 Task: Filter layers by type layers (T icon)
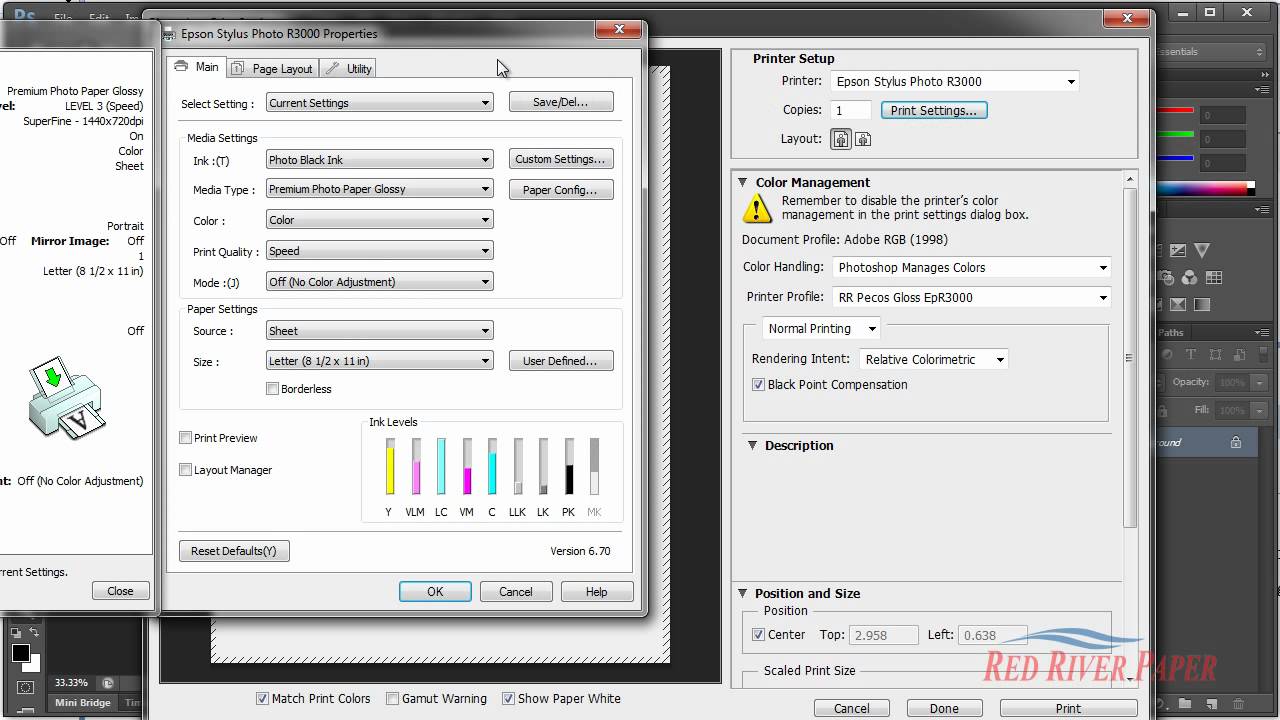pyautogui.click(x=1191, y=354)
